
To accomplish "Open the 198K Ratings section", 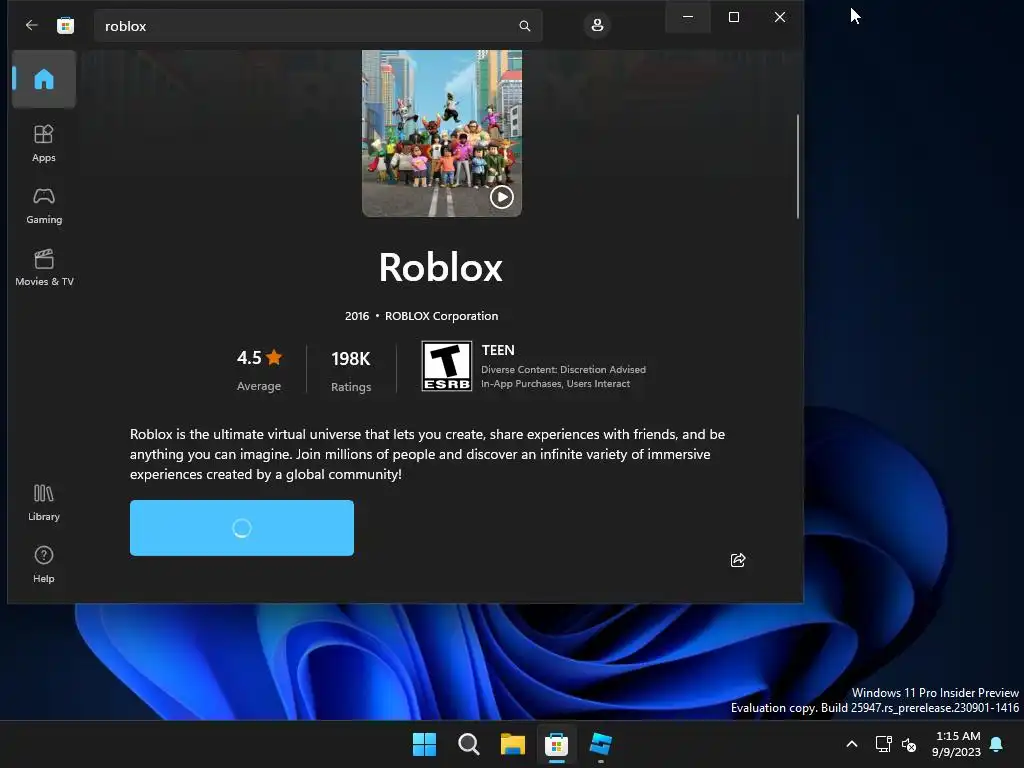I will [x=351, y=370].
